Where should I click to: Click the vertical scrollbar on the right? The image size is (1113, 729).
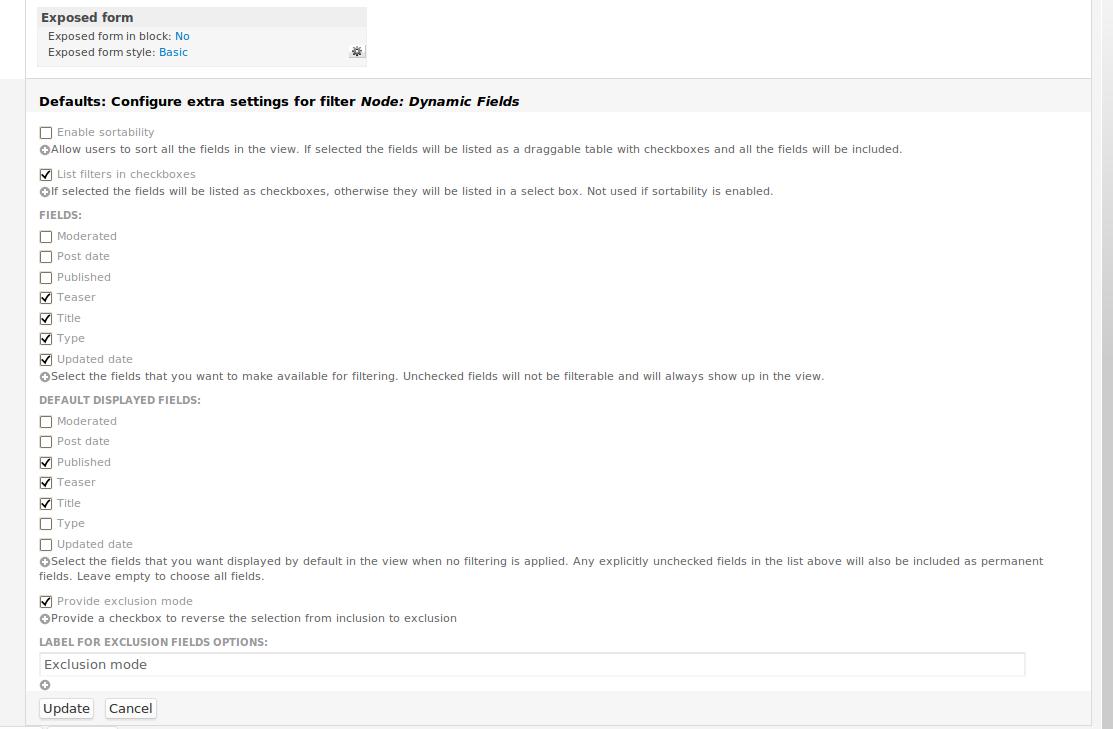(x=1107, y=364)
